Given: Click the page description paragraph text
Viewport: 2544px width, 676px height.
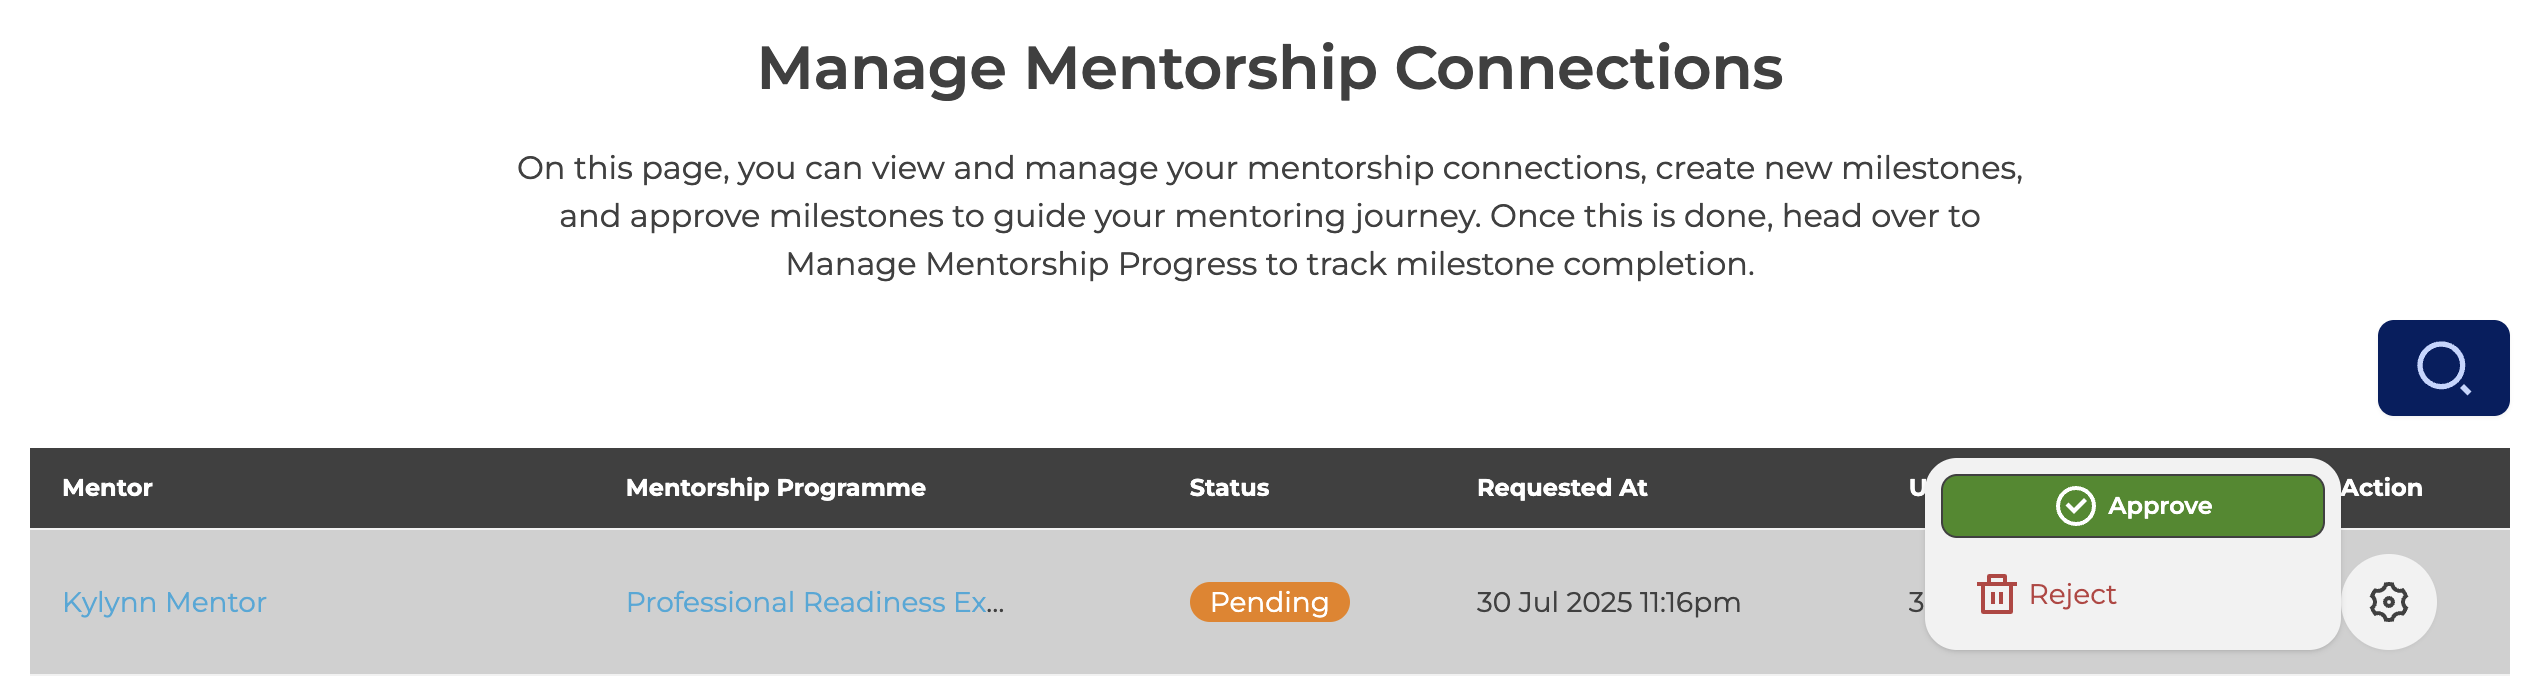Looking at the screenshot, I should pos(1270,216).
